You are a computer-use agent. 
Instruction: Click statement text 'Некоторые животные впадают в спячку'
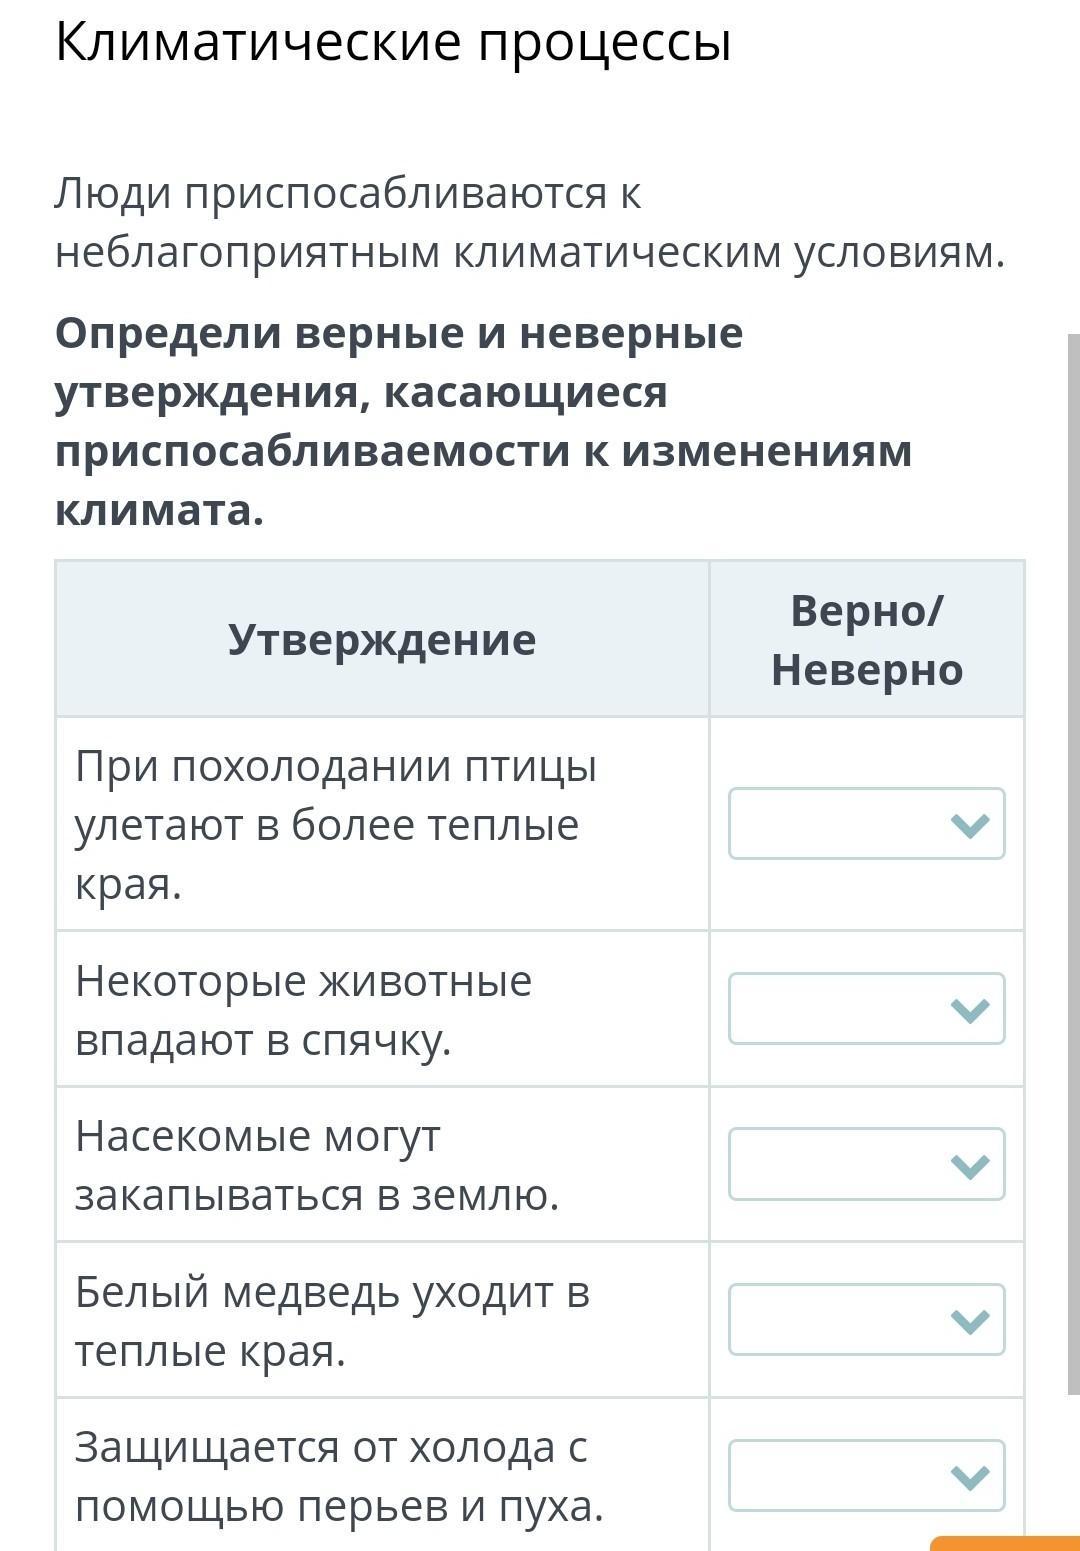[303, 1010]
